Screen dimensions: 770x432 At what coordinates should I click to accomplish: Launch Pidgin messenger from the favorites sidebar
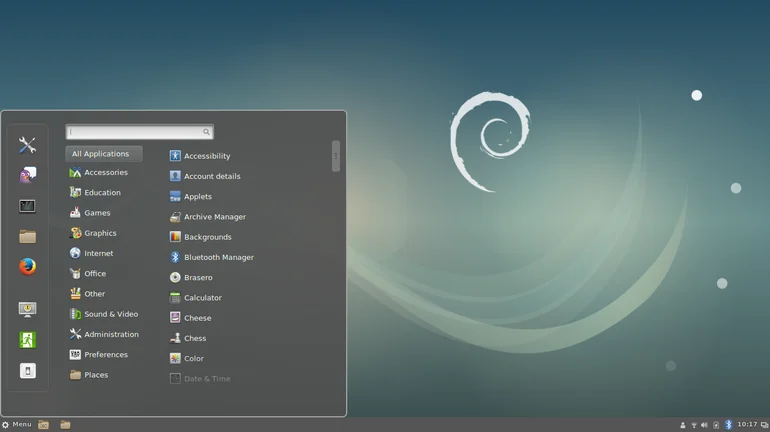pyautogui.click(x=27, y=176)
